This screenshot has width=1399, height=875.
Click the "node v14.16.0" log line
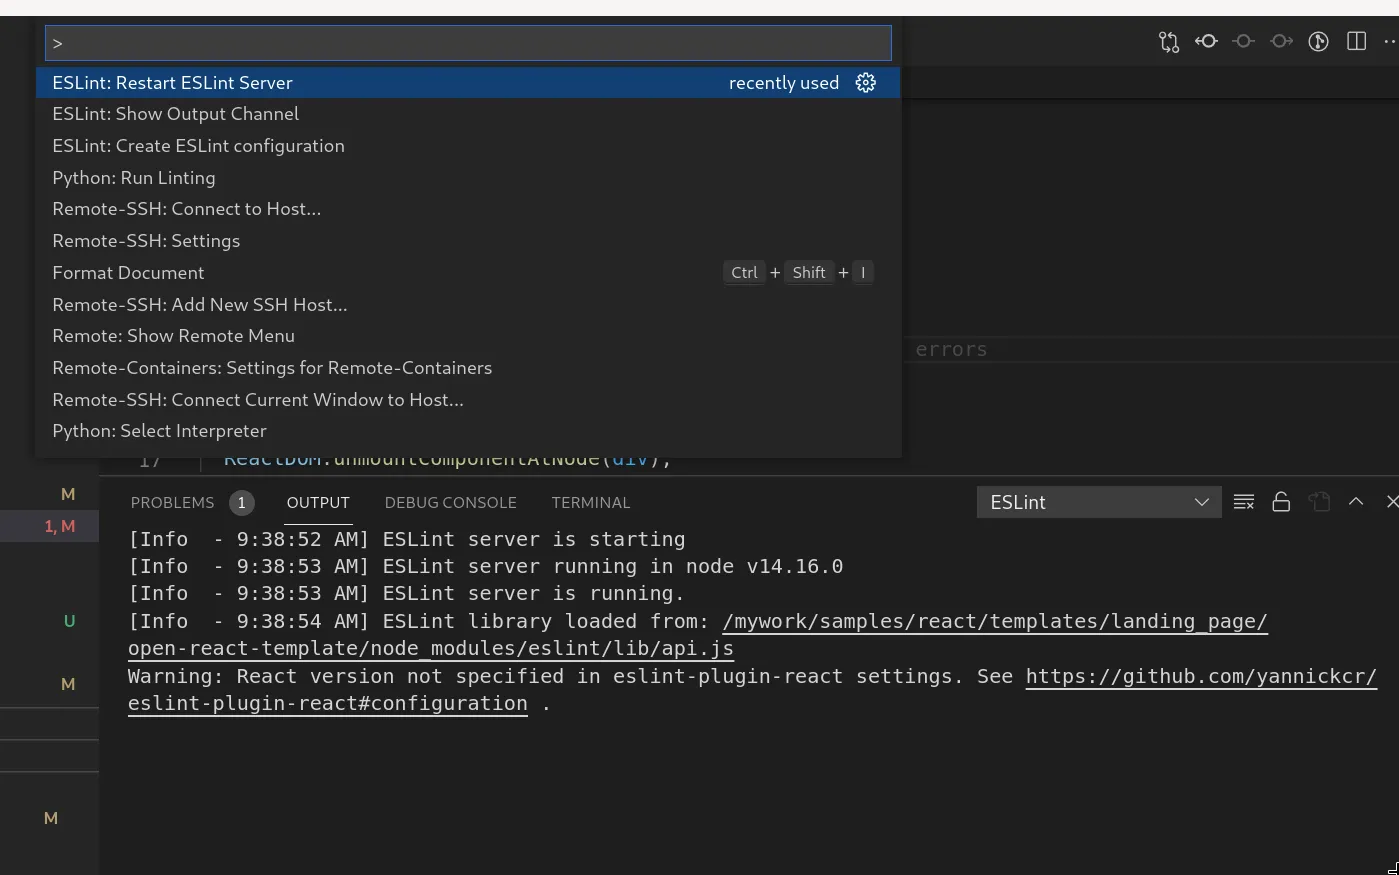click(486, 566)
